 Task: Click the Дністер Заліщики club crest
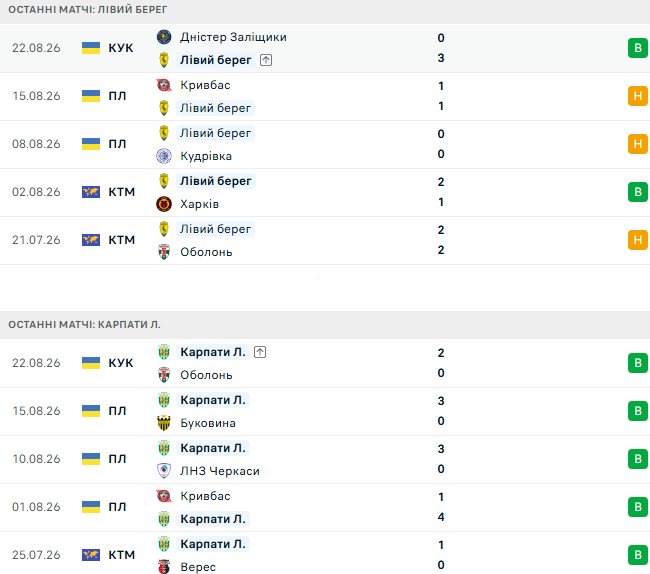click(164, 37)
